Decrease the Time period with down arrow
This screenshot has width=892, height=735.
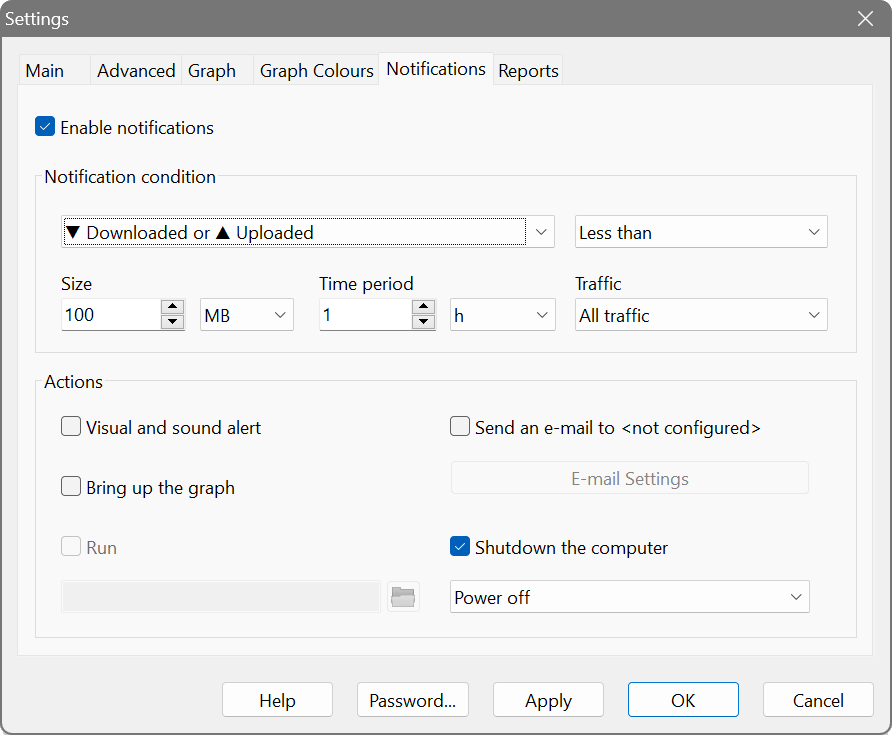[x=423, y=322]
